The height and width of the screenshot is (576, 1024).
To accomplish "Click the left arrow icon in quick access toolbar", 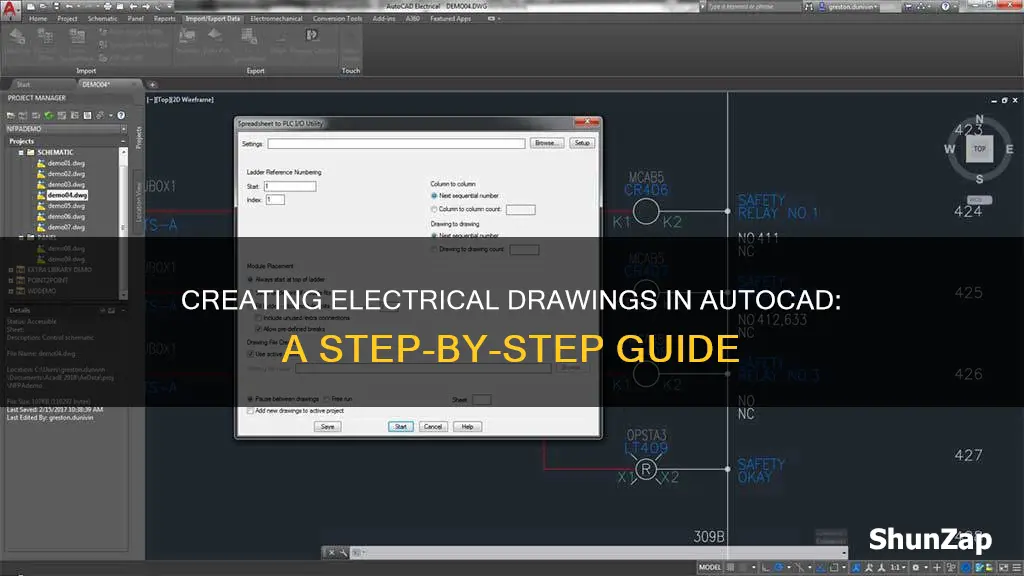I will [133, 7].
